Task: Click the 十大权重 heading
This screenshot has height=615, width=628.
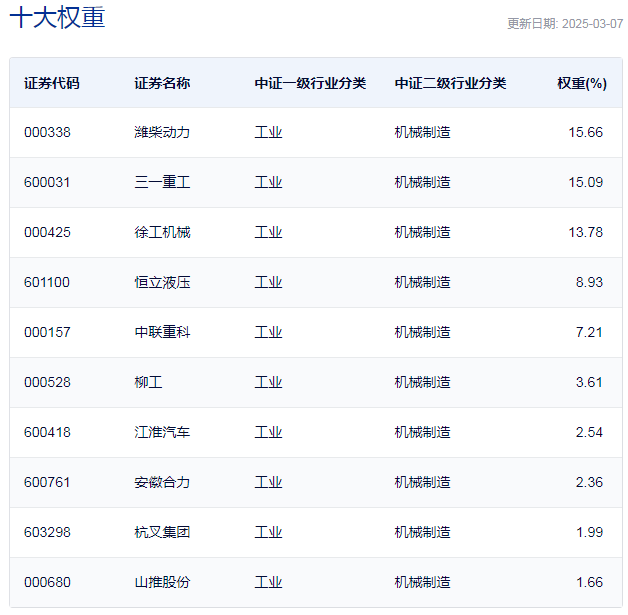Action: coord(57,18)
